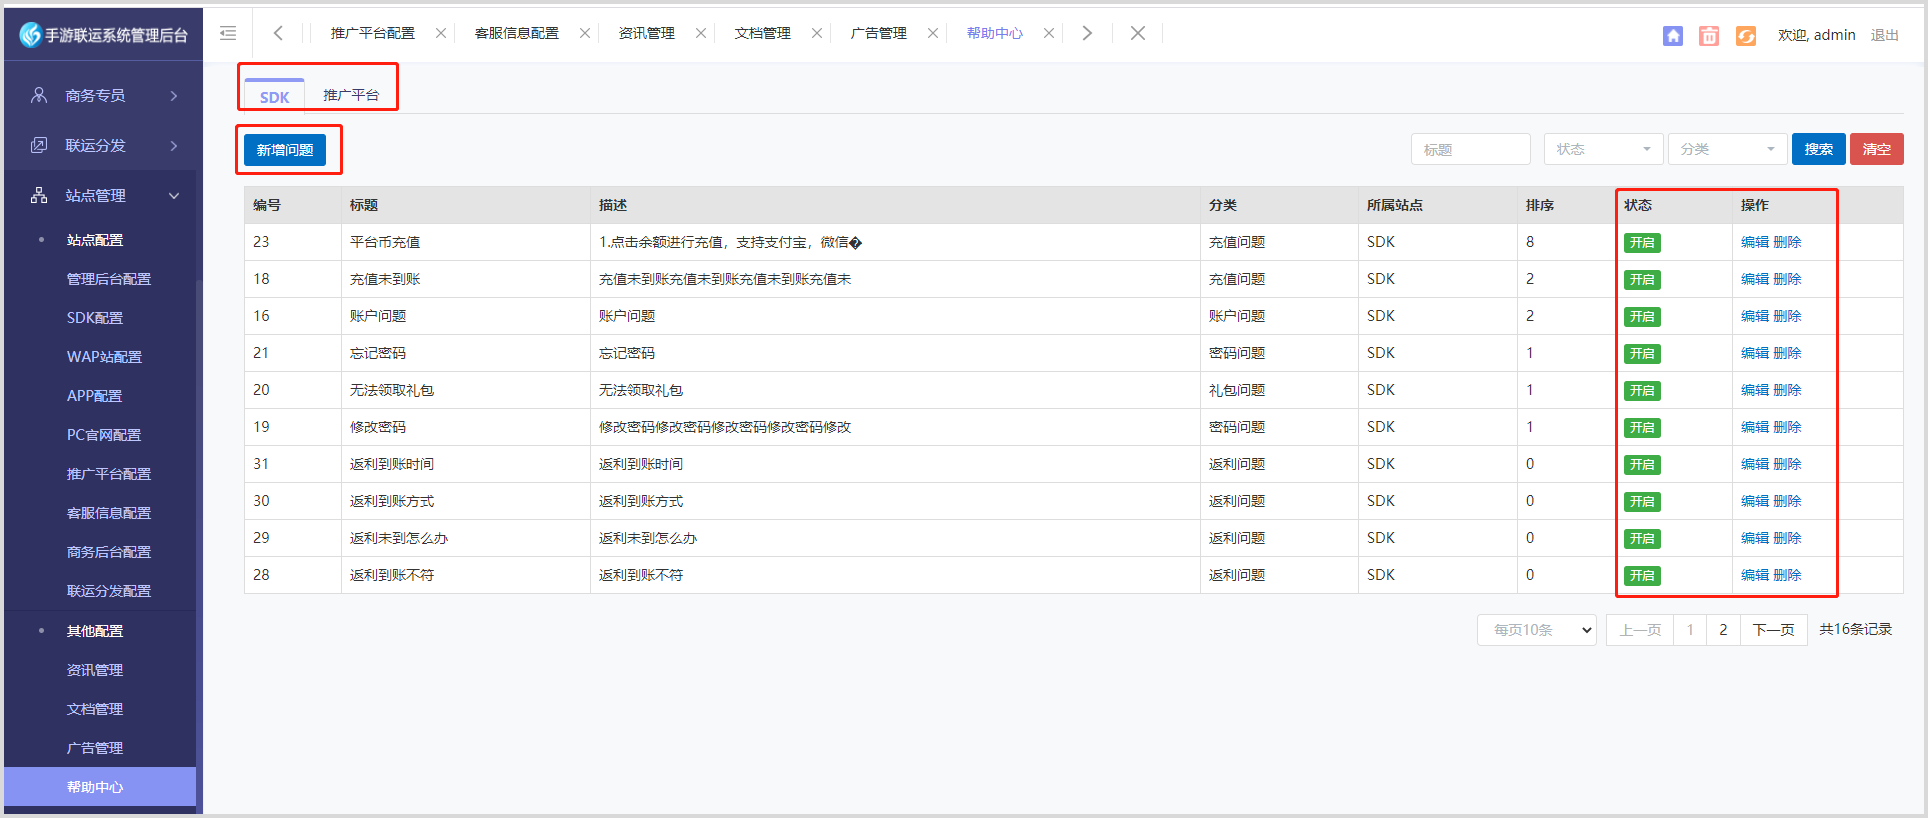Delete the 返利未到怎么办 row
Image resolution: width=1930 pixels, height=820 pixels.
click(1787, 538)
